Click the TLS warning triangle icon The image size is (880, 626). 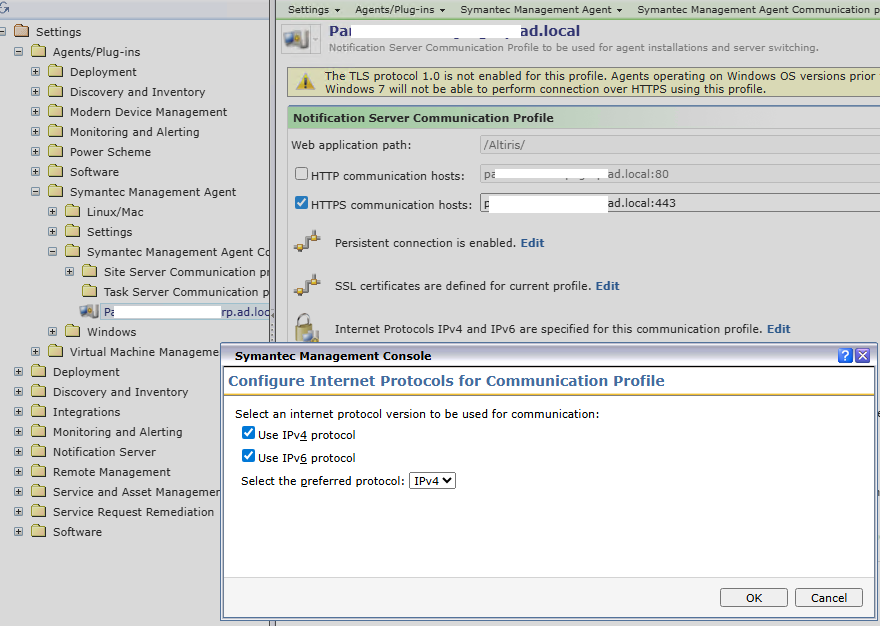pyautogui.click(x=302, y=83)
